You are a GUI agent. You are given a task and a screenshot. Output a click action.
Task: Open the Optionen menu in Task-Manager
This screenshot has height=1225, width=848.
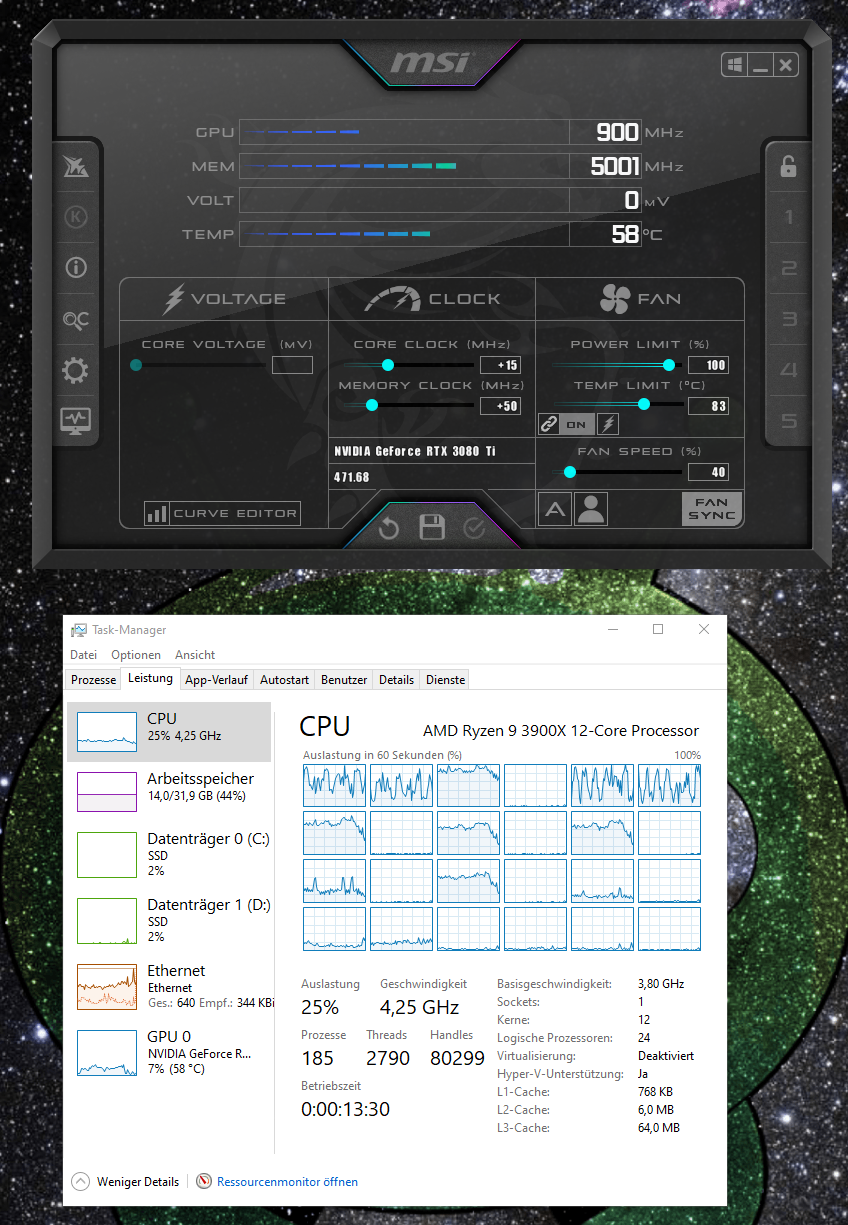click(x=136, y=655)
